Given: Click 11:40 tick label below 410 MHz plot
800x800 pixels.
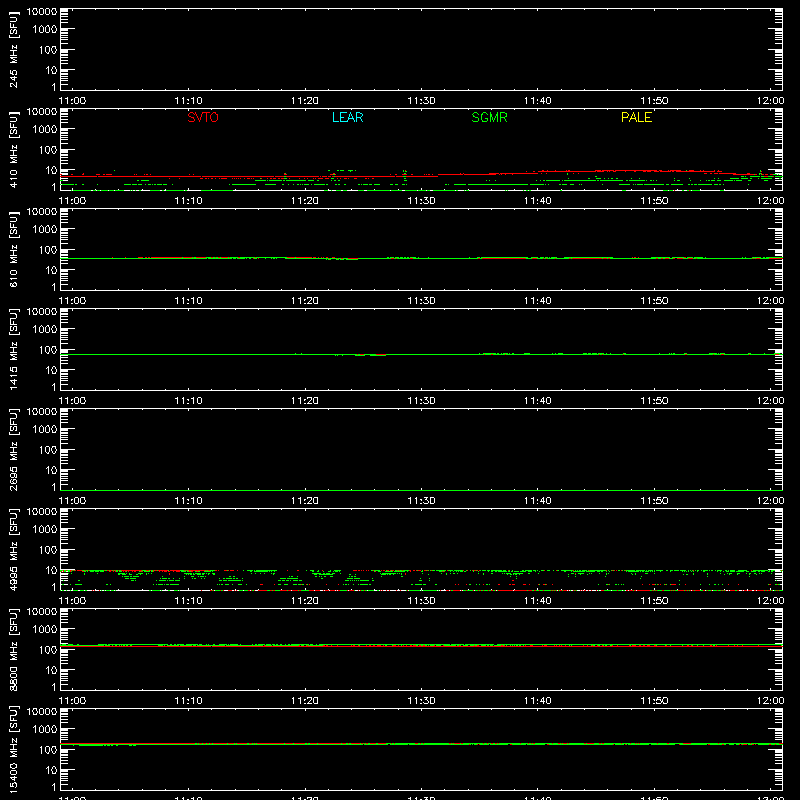Looking at the screenshot, I should click(x=538, y=201).
